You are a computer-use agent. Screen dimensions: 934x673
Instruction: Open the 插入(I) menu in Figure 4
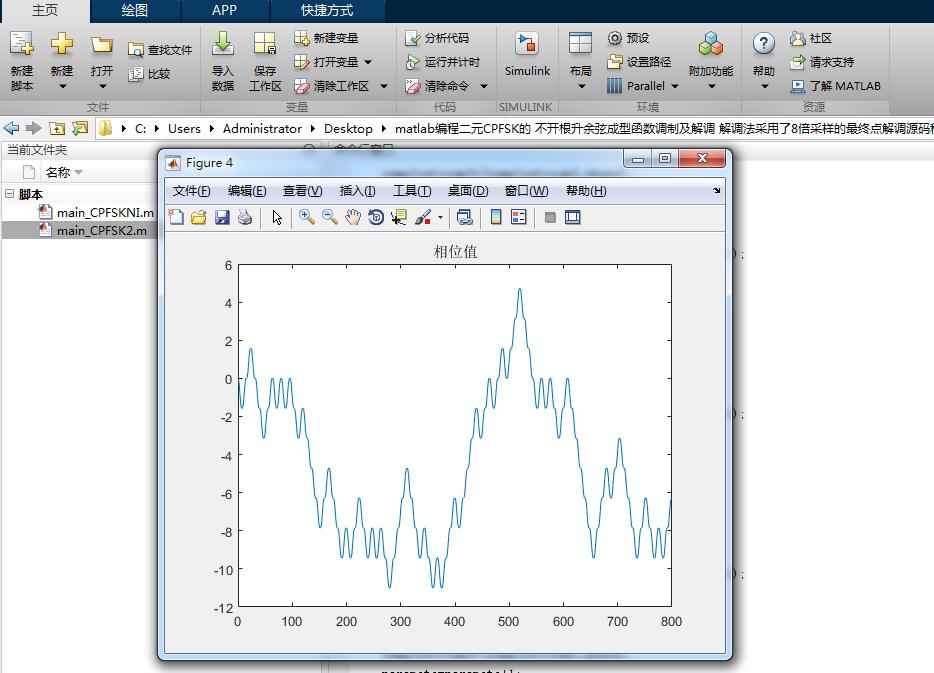(357, 191)
